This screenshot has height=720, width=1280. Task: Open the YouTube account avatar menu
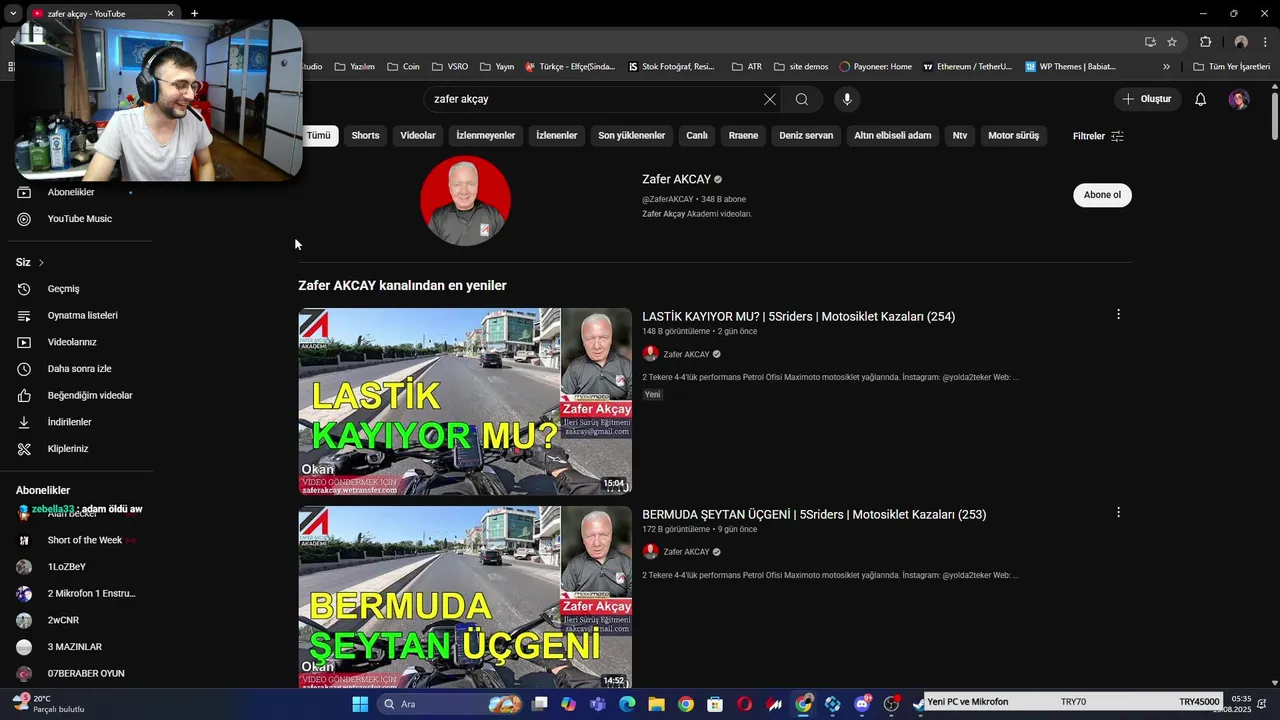(1239, 99)
